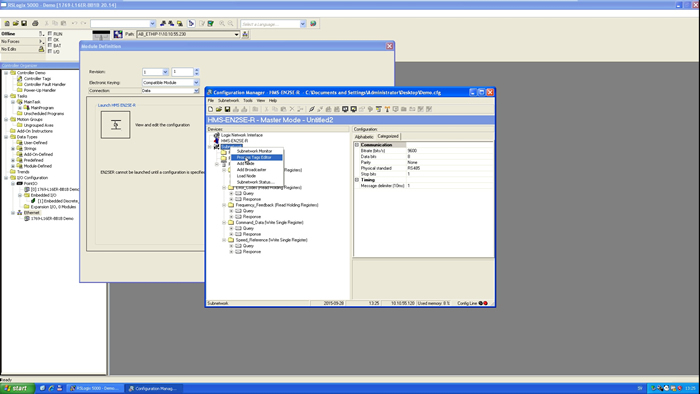Click New icon in RSLogix main toolbar
700x394 pixels.
7,23
